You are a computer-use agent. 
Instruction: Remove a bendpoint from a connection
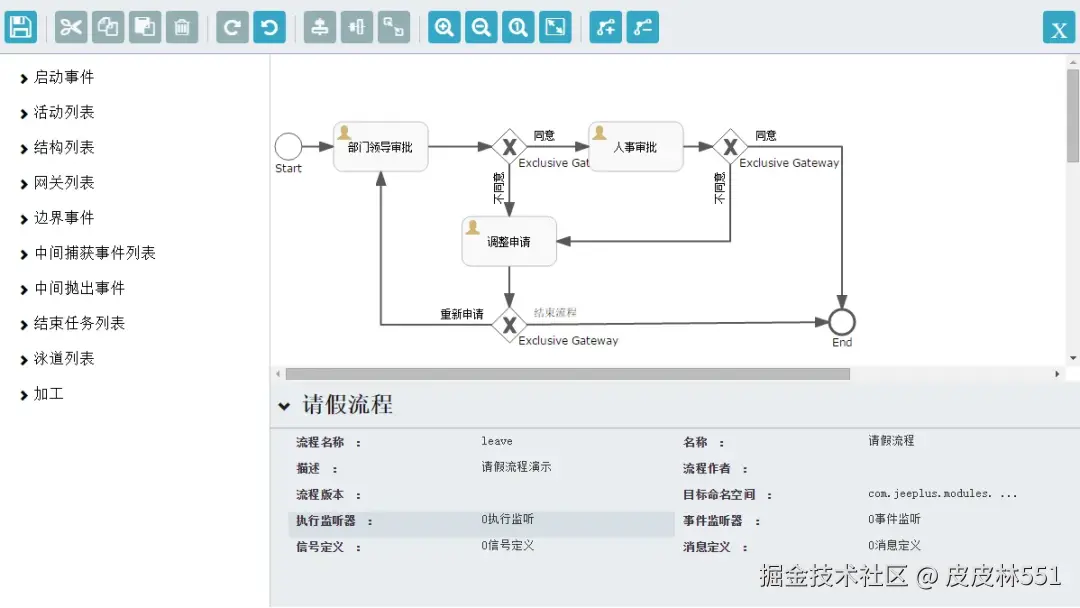click(643, 27)
